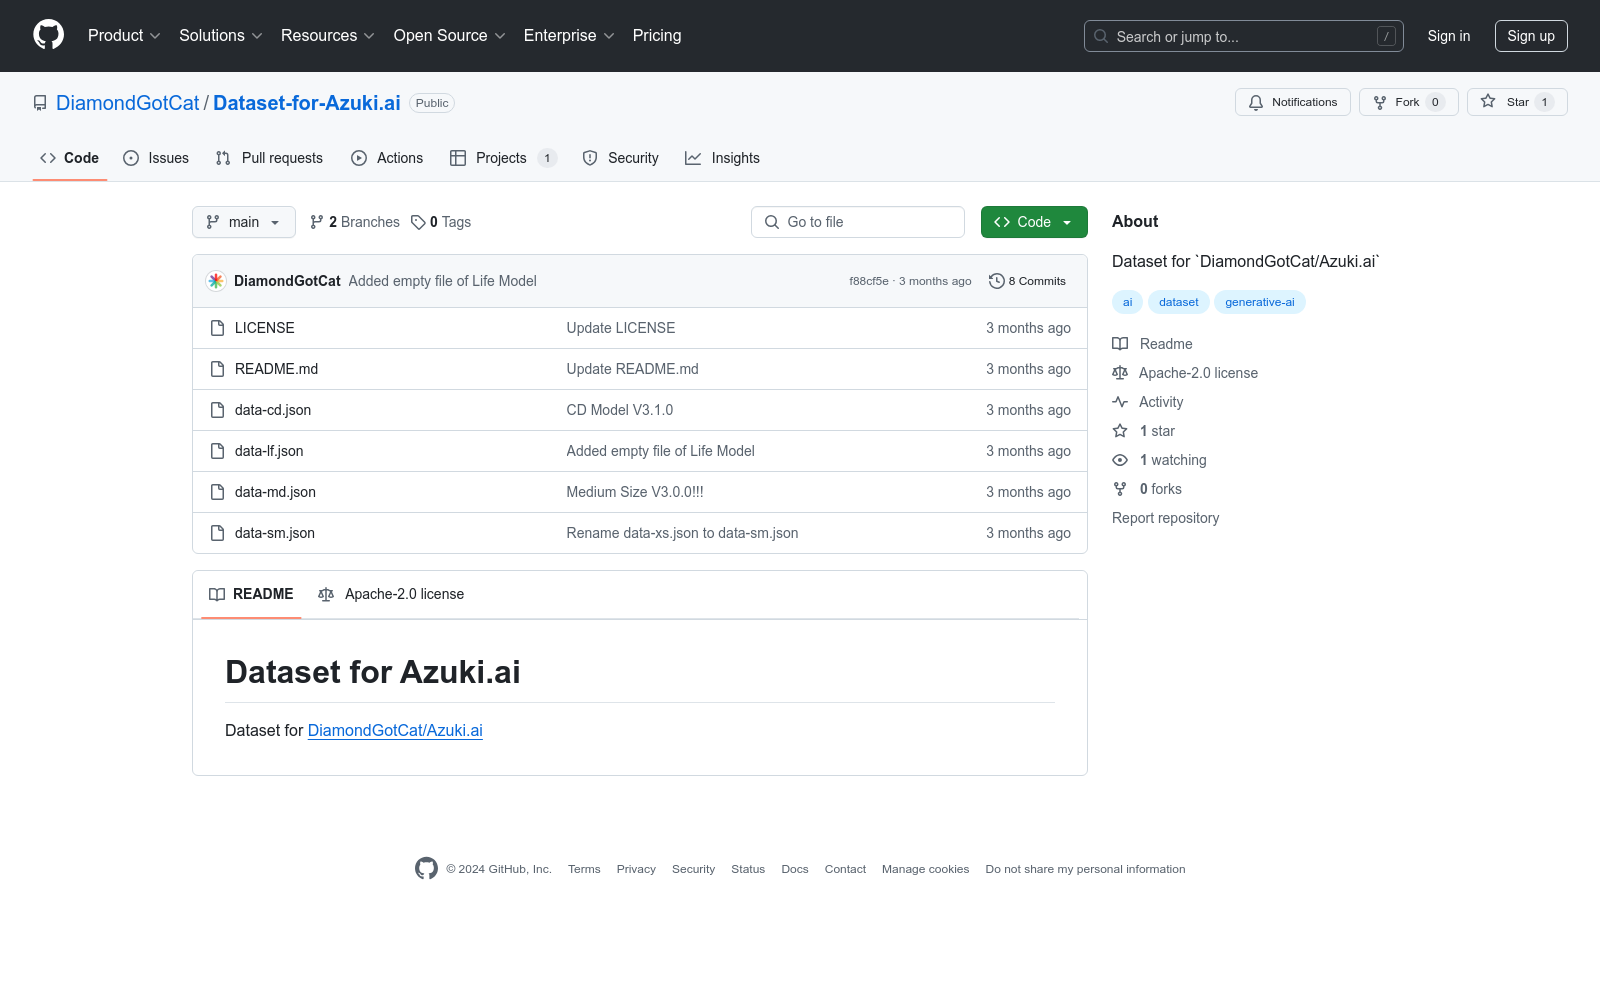Image resolution: width=1600 pixels, height=1000 pixels.
Task: Switch to the Code tab
Action: coord(70,158)
